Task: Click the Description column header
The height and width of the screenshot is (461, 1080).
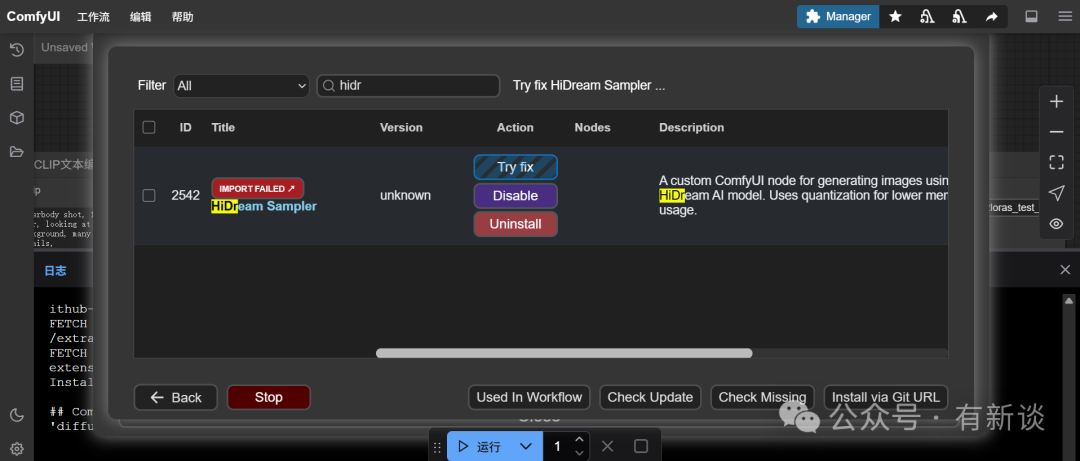Action: (692, 127)
